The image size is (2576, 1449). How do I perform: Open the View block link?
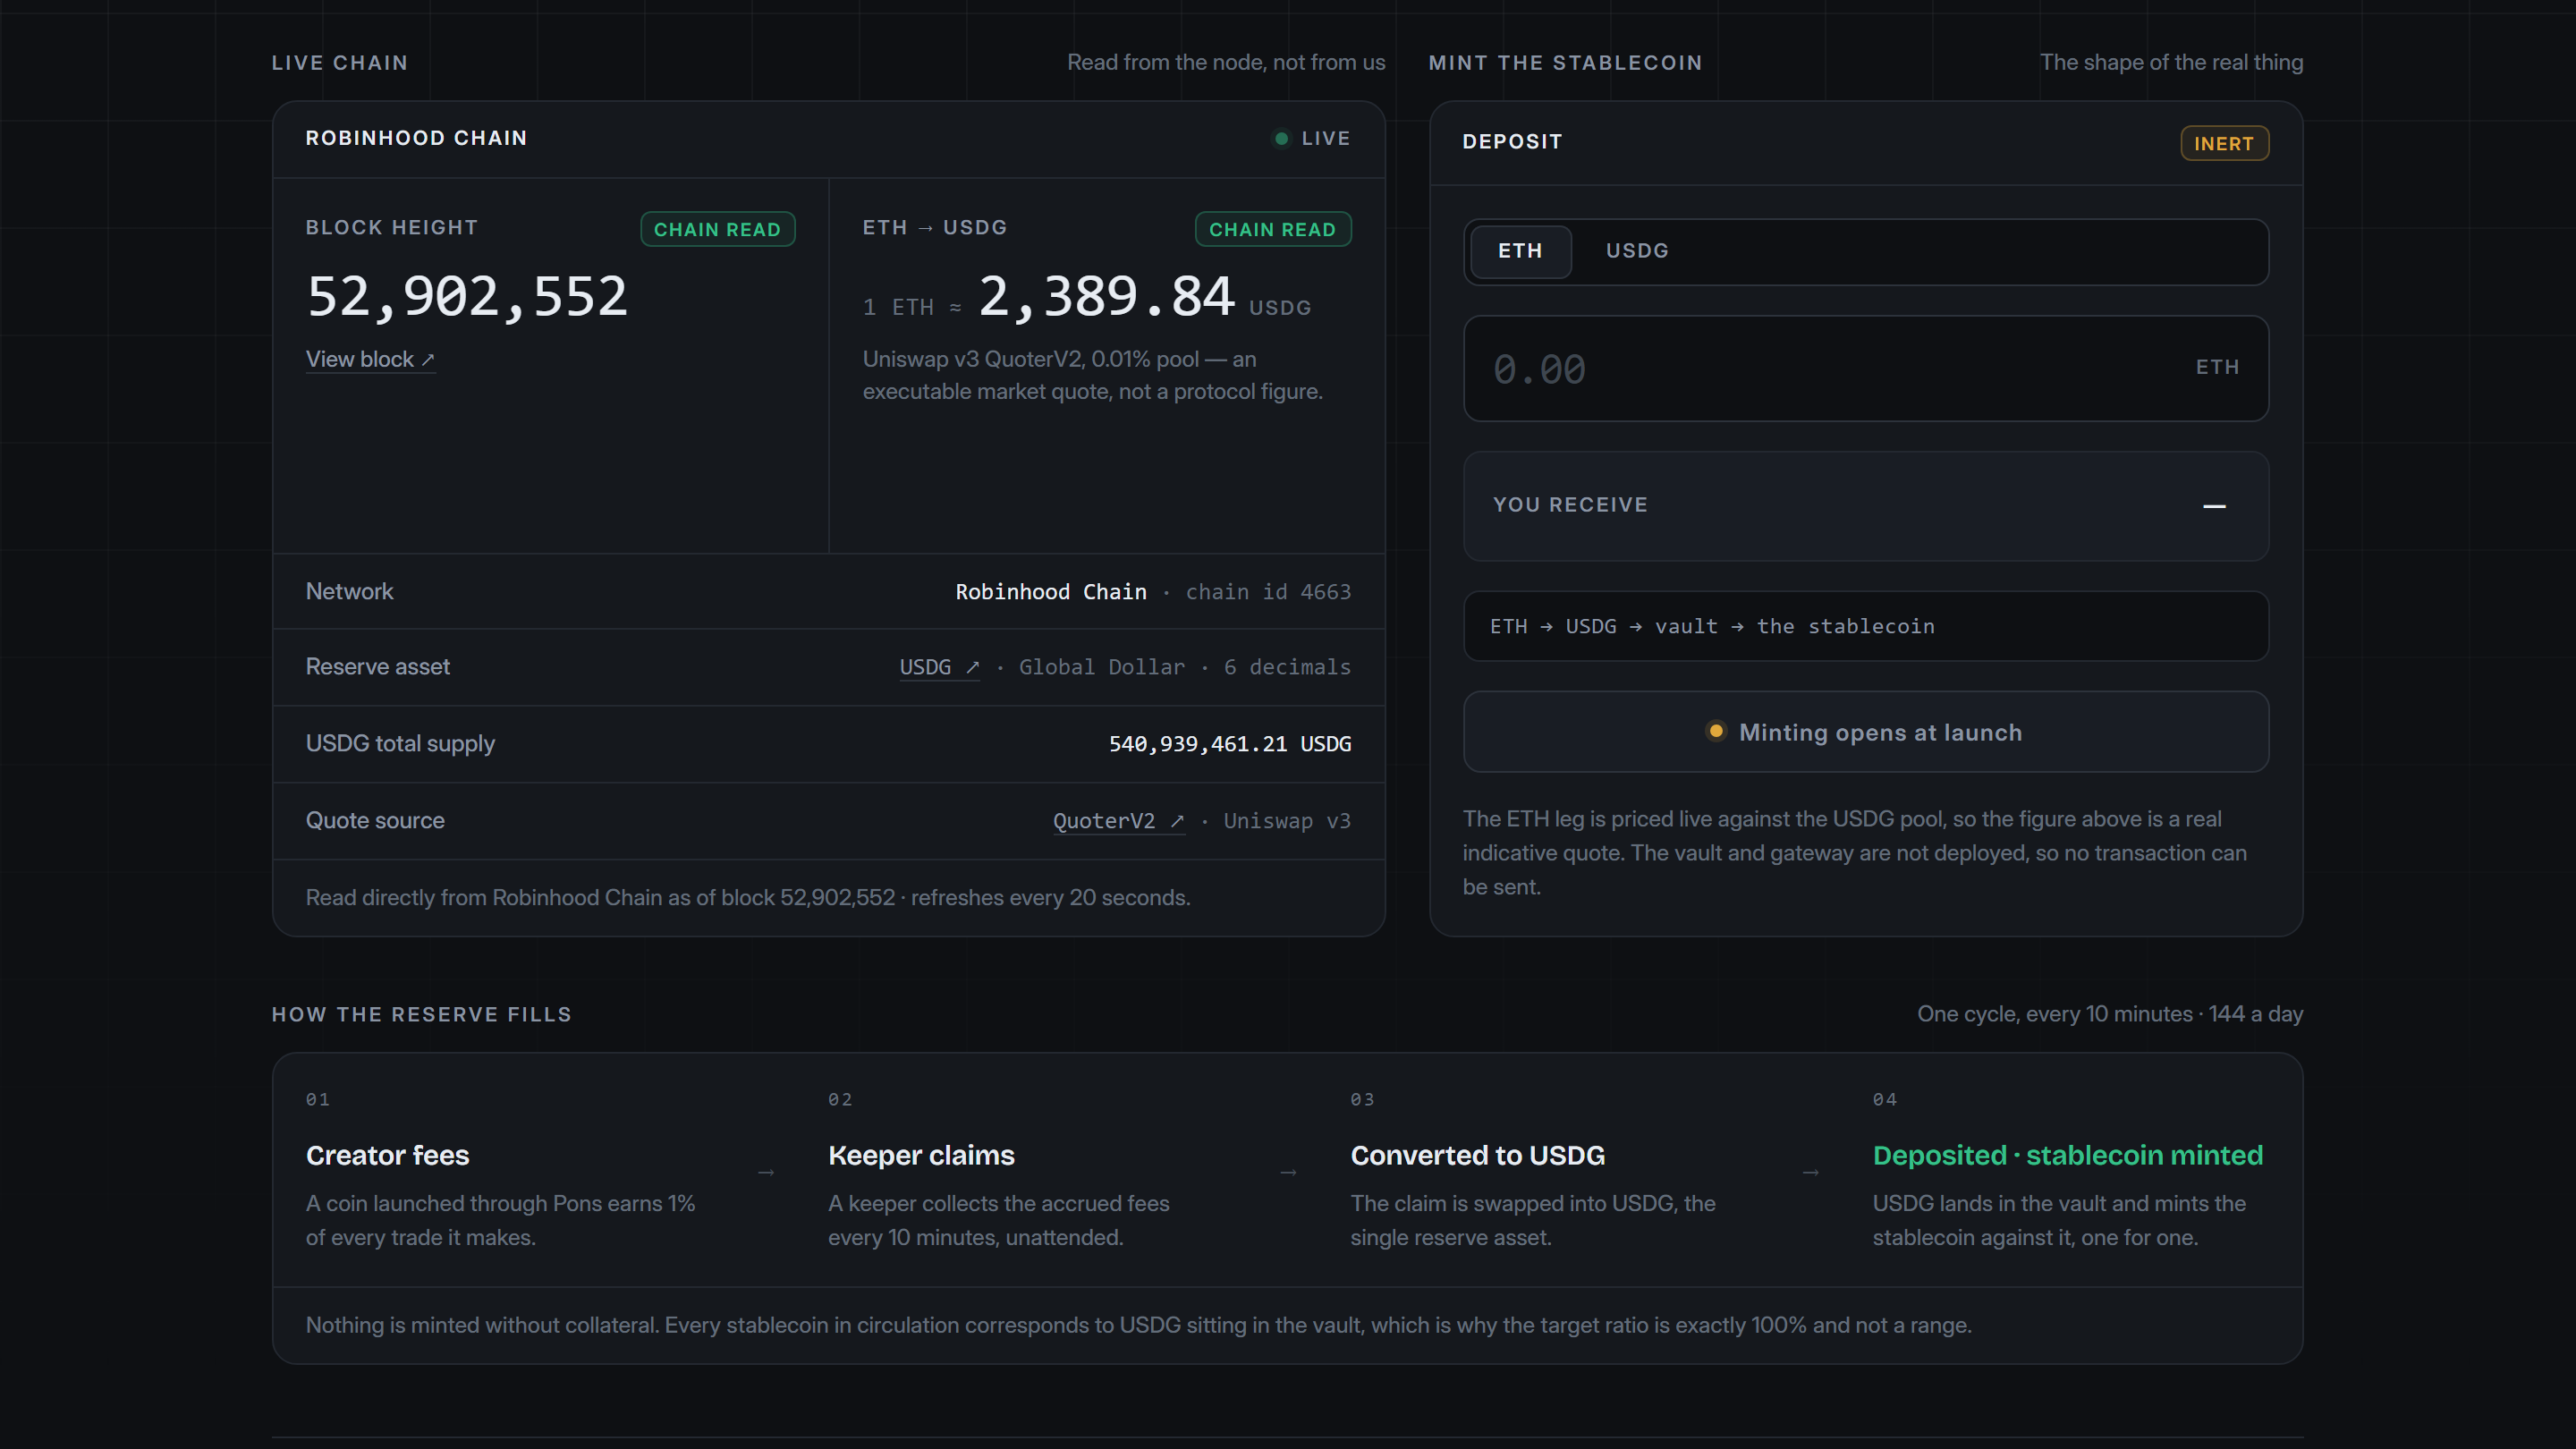pyautogui.click(x=370, y=359)
